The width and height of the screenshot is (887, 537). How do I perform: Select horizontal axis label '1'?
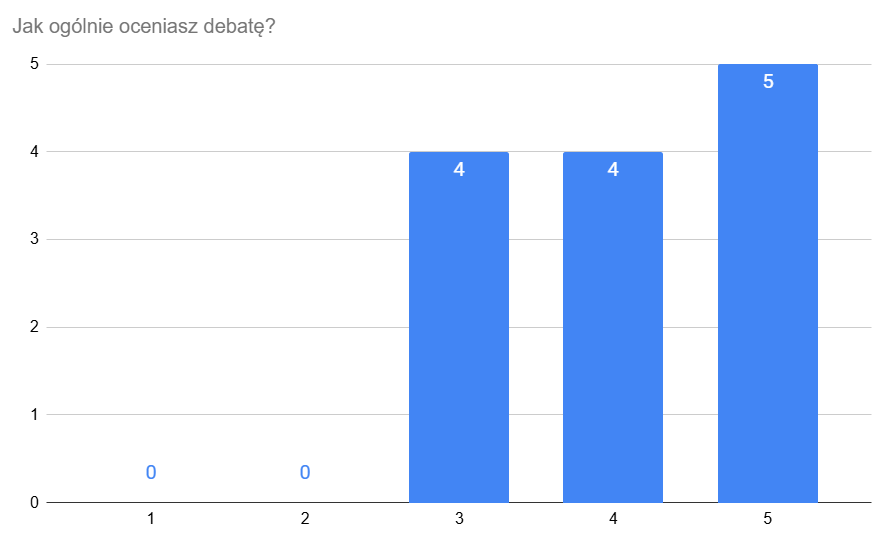151,519
